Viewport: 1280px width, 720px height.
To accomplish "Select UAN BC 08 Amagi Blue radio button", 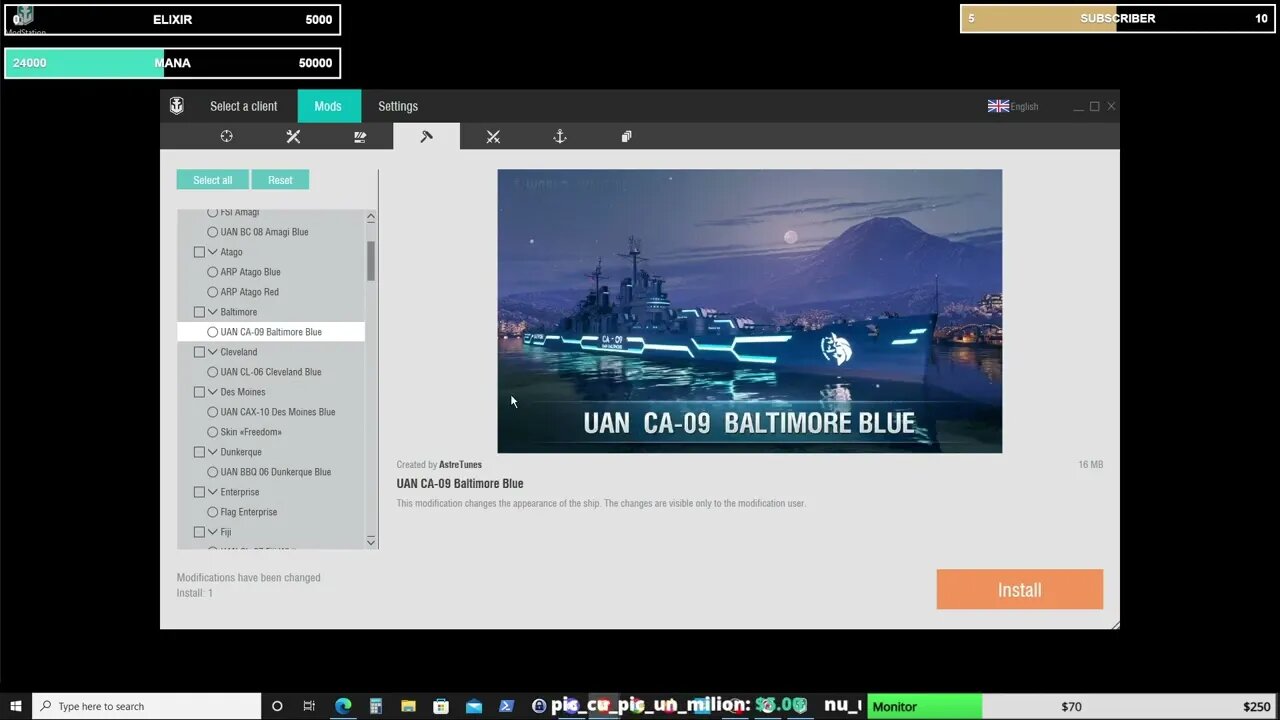I will pos(212,232).
